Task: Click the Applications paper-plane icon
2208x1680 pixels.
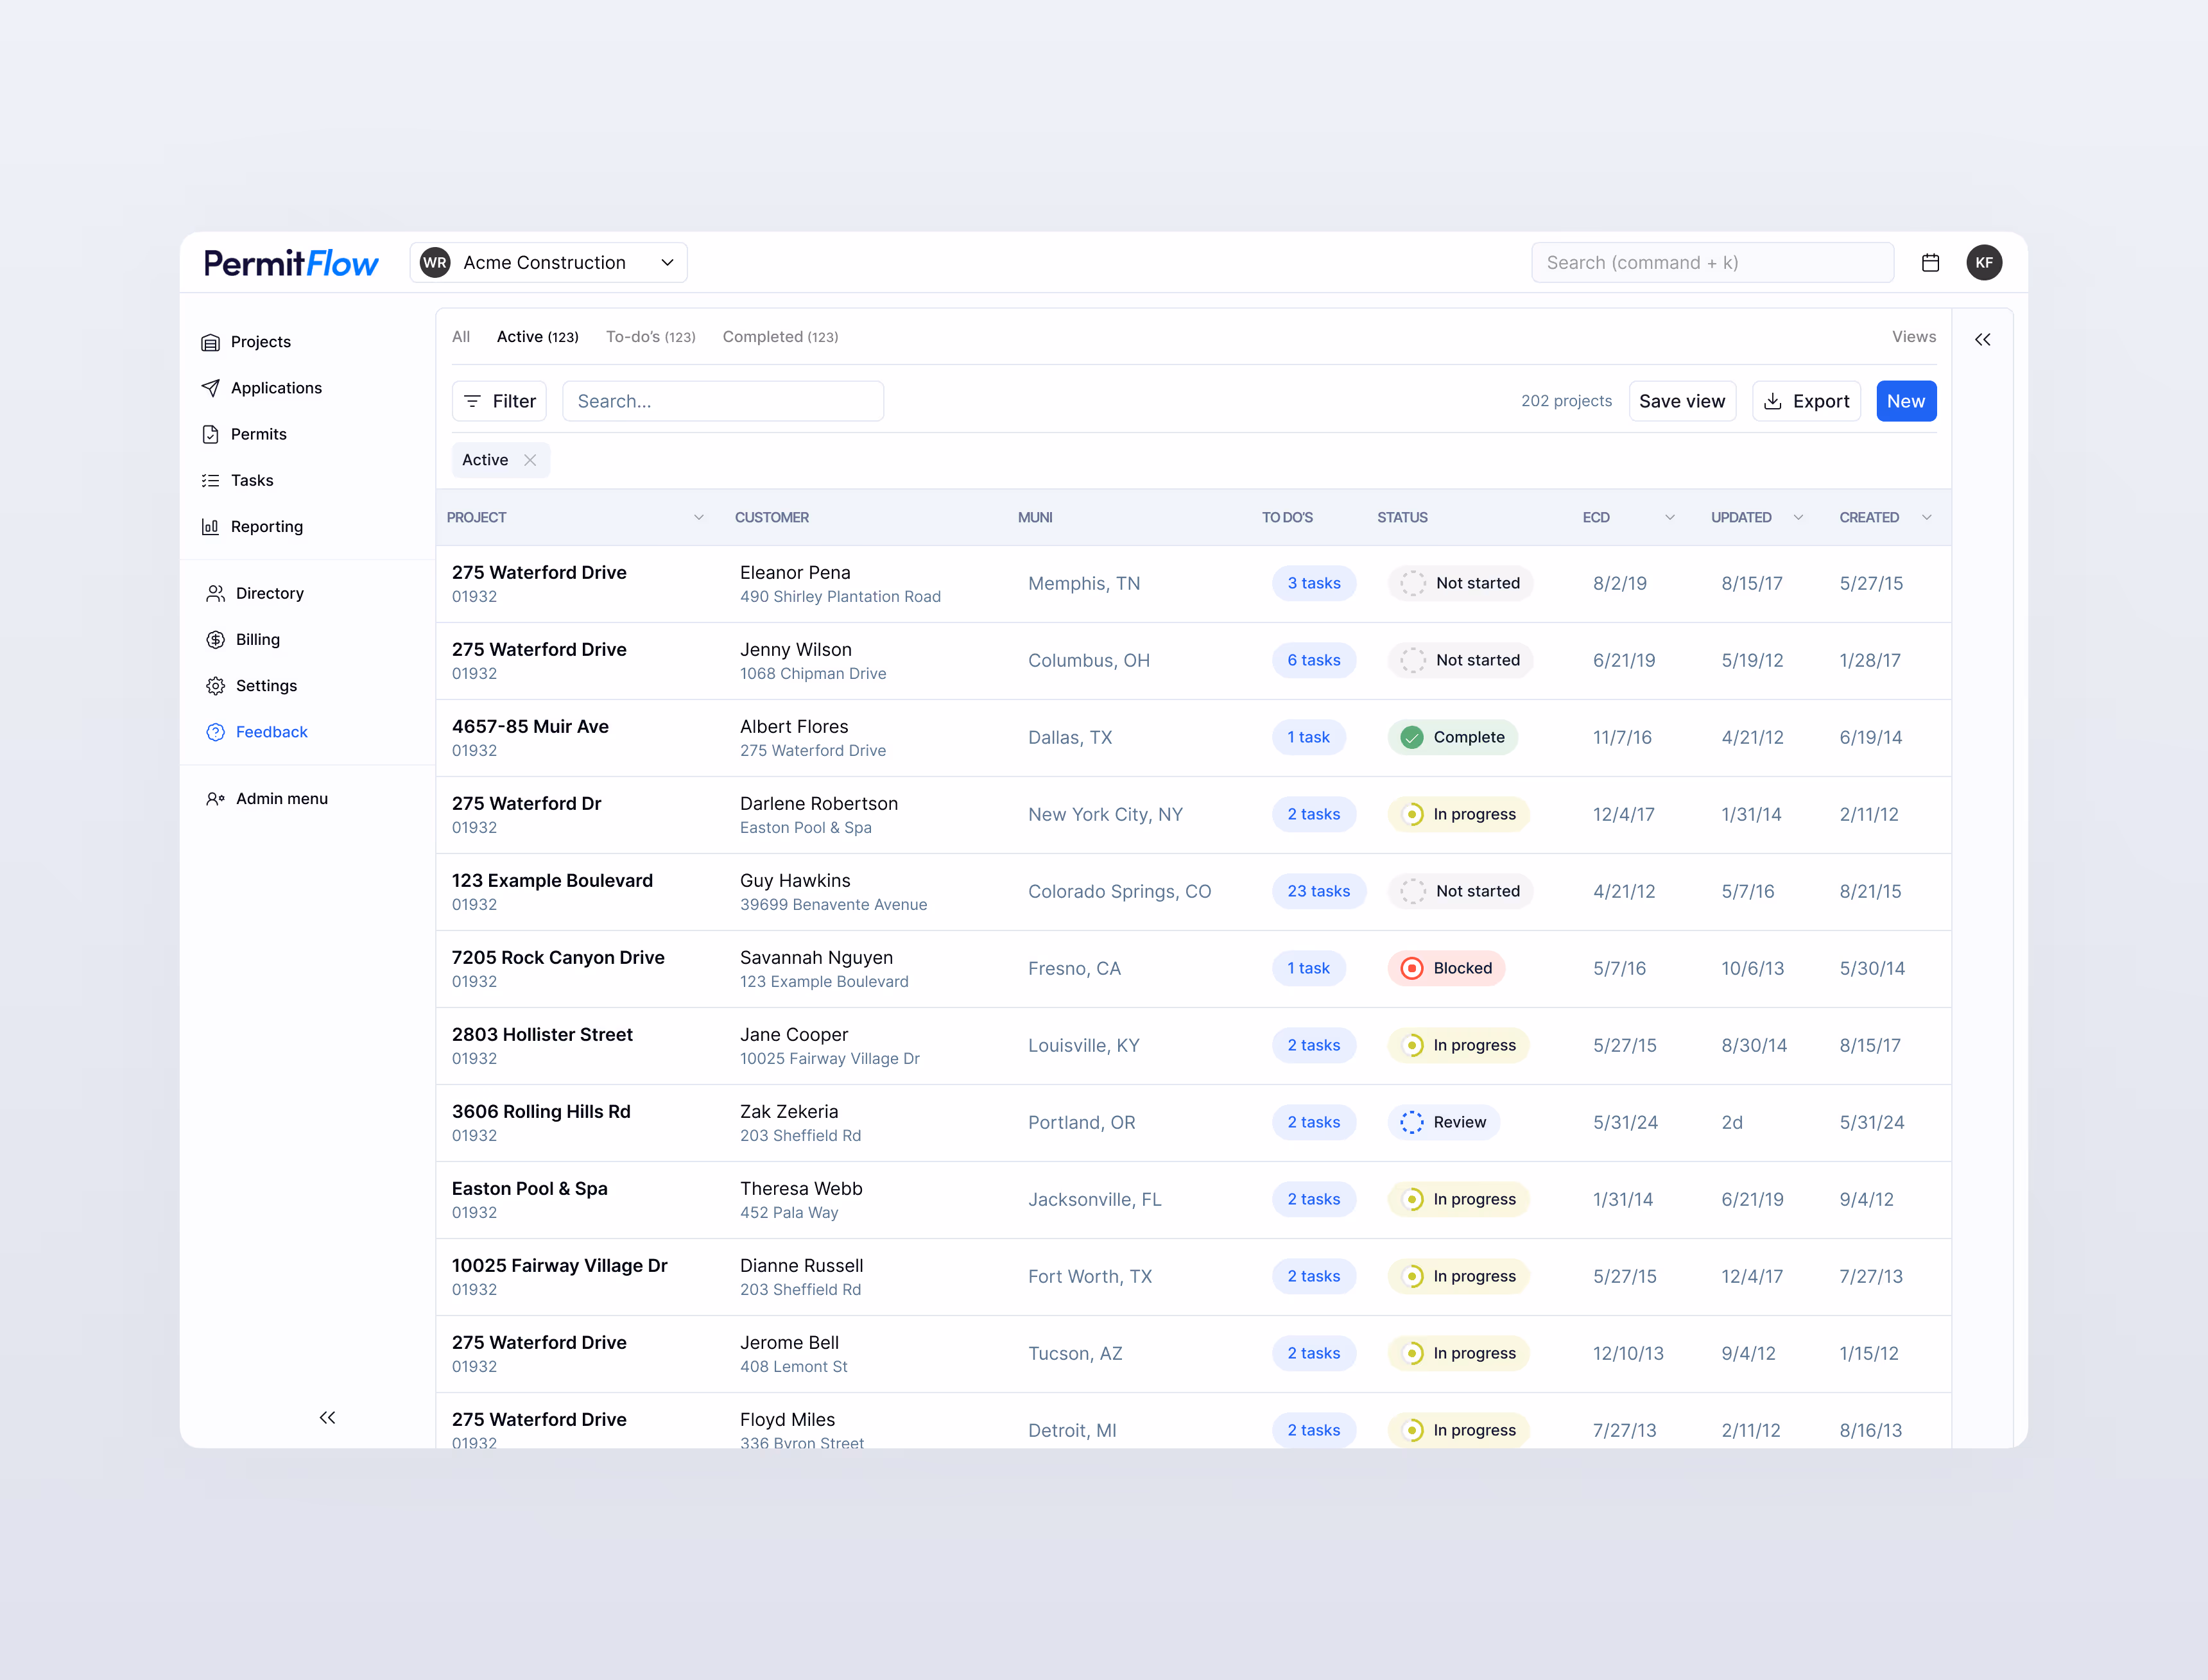Action: coord(210,388)
